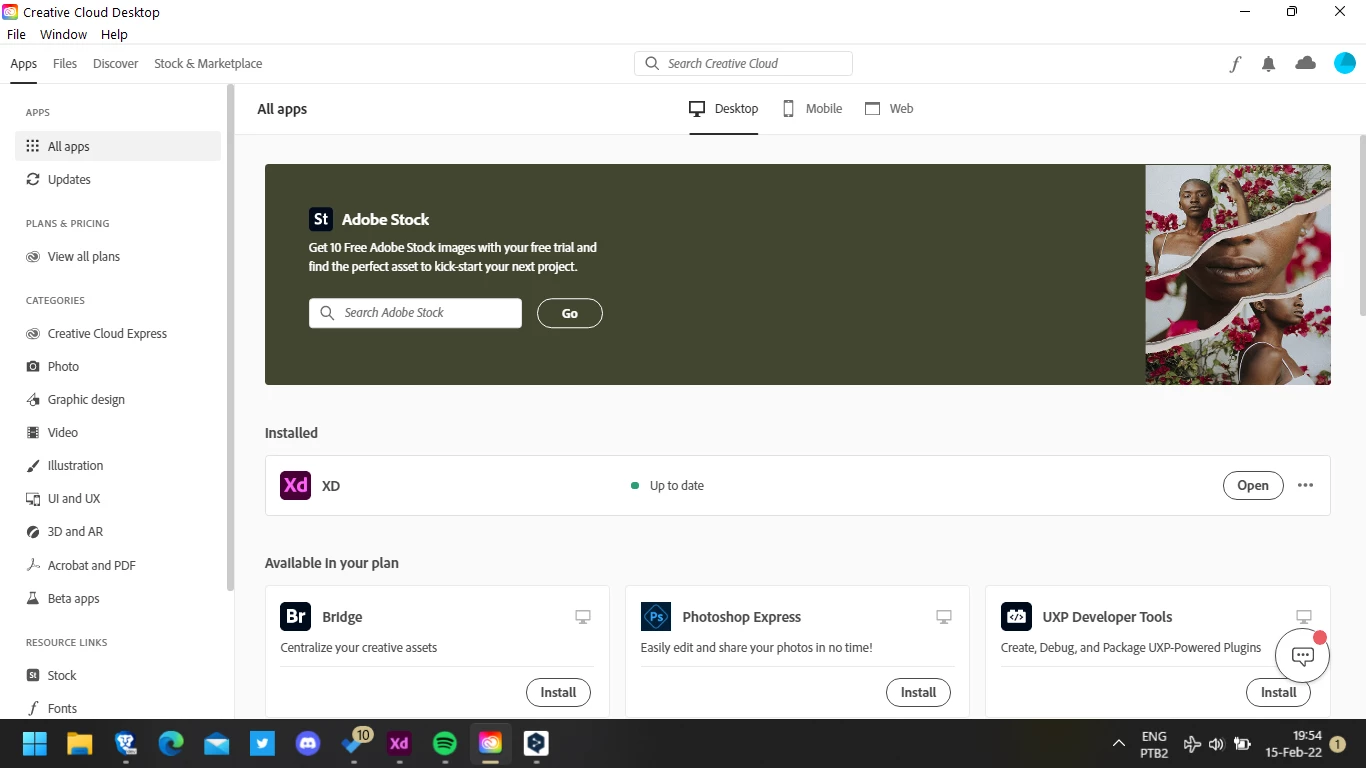1366x768 pixels.
Task: Select the UI and UX category
Action: coord(118,498)
